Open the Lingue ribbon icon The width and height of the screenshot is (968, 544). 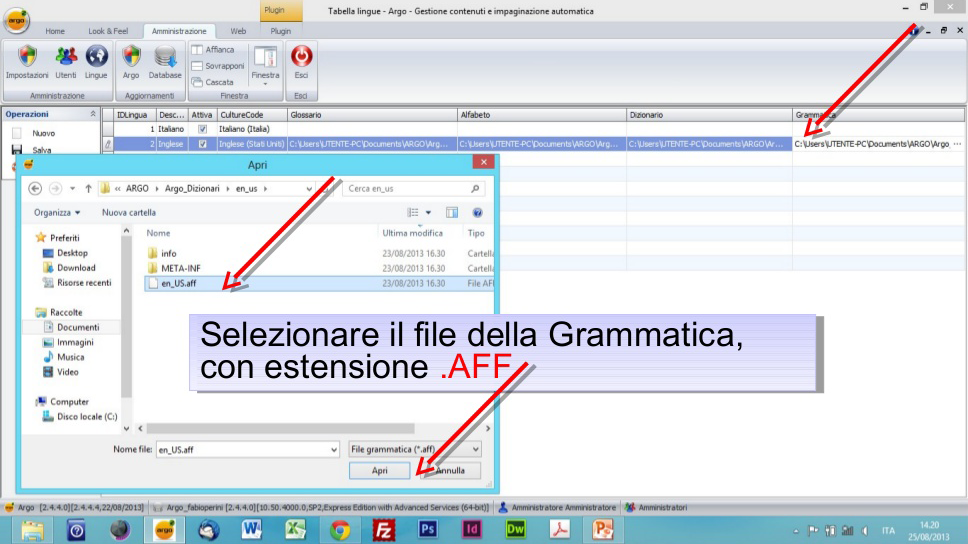click(96, 62)
